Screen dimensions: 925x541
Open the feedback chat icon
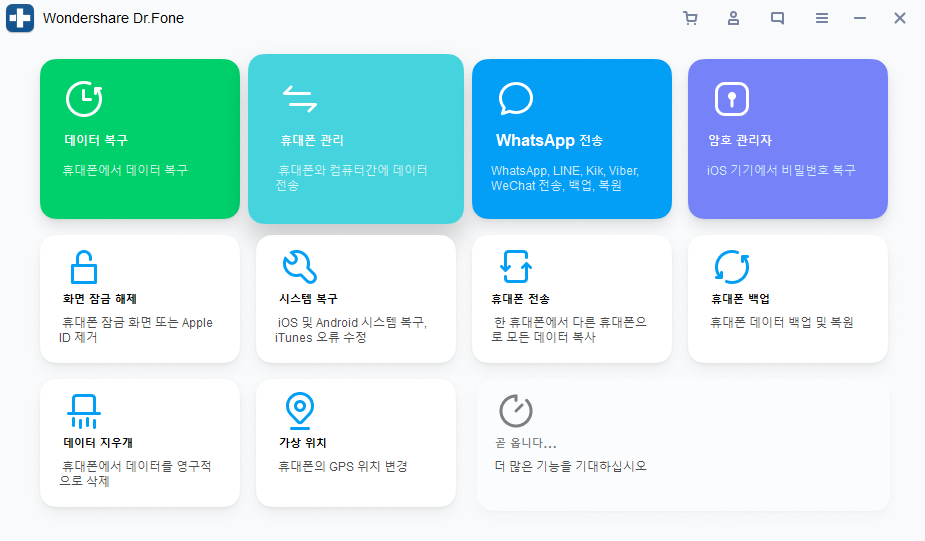pyautogui.click(x=778, y=18)
